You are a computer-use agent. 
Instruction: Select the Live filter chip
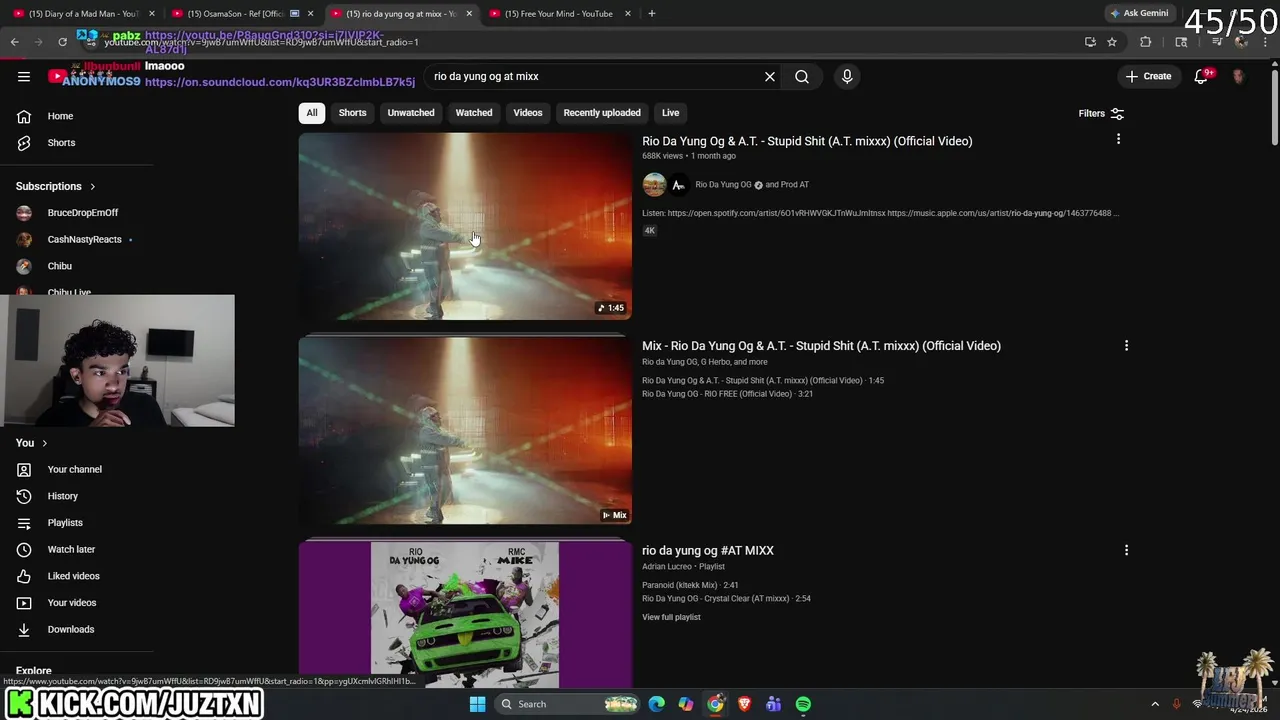(x=670, y=113)
